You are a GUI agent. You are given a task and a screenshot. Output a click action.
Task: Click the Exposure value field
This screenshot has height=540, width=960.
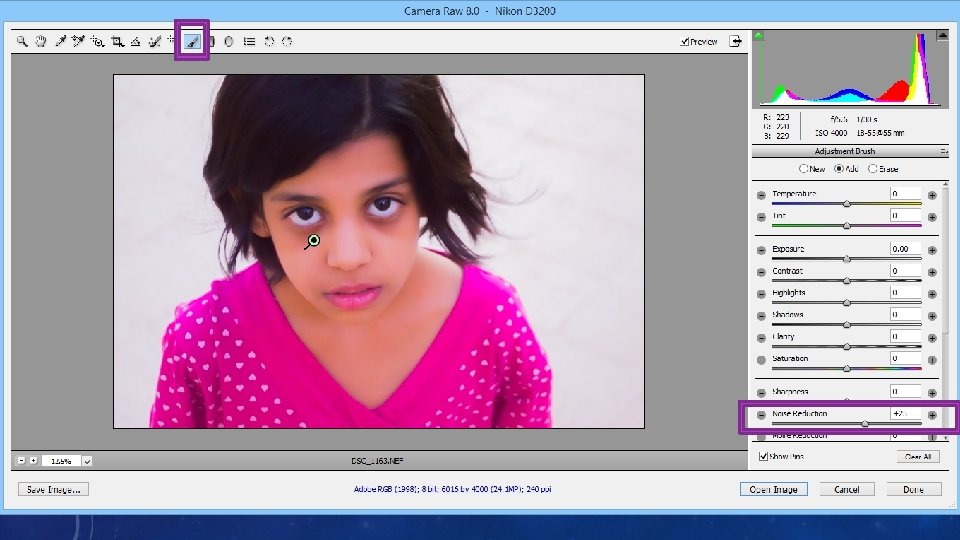(x=906, y=249)
